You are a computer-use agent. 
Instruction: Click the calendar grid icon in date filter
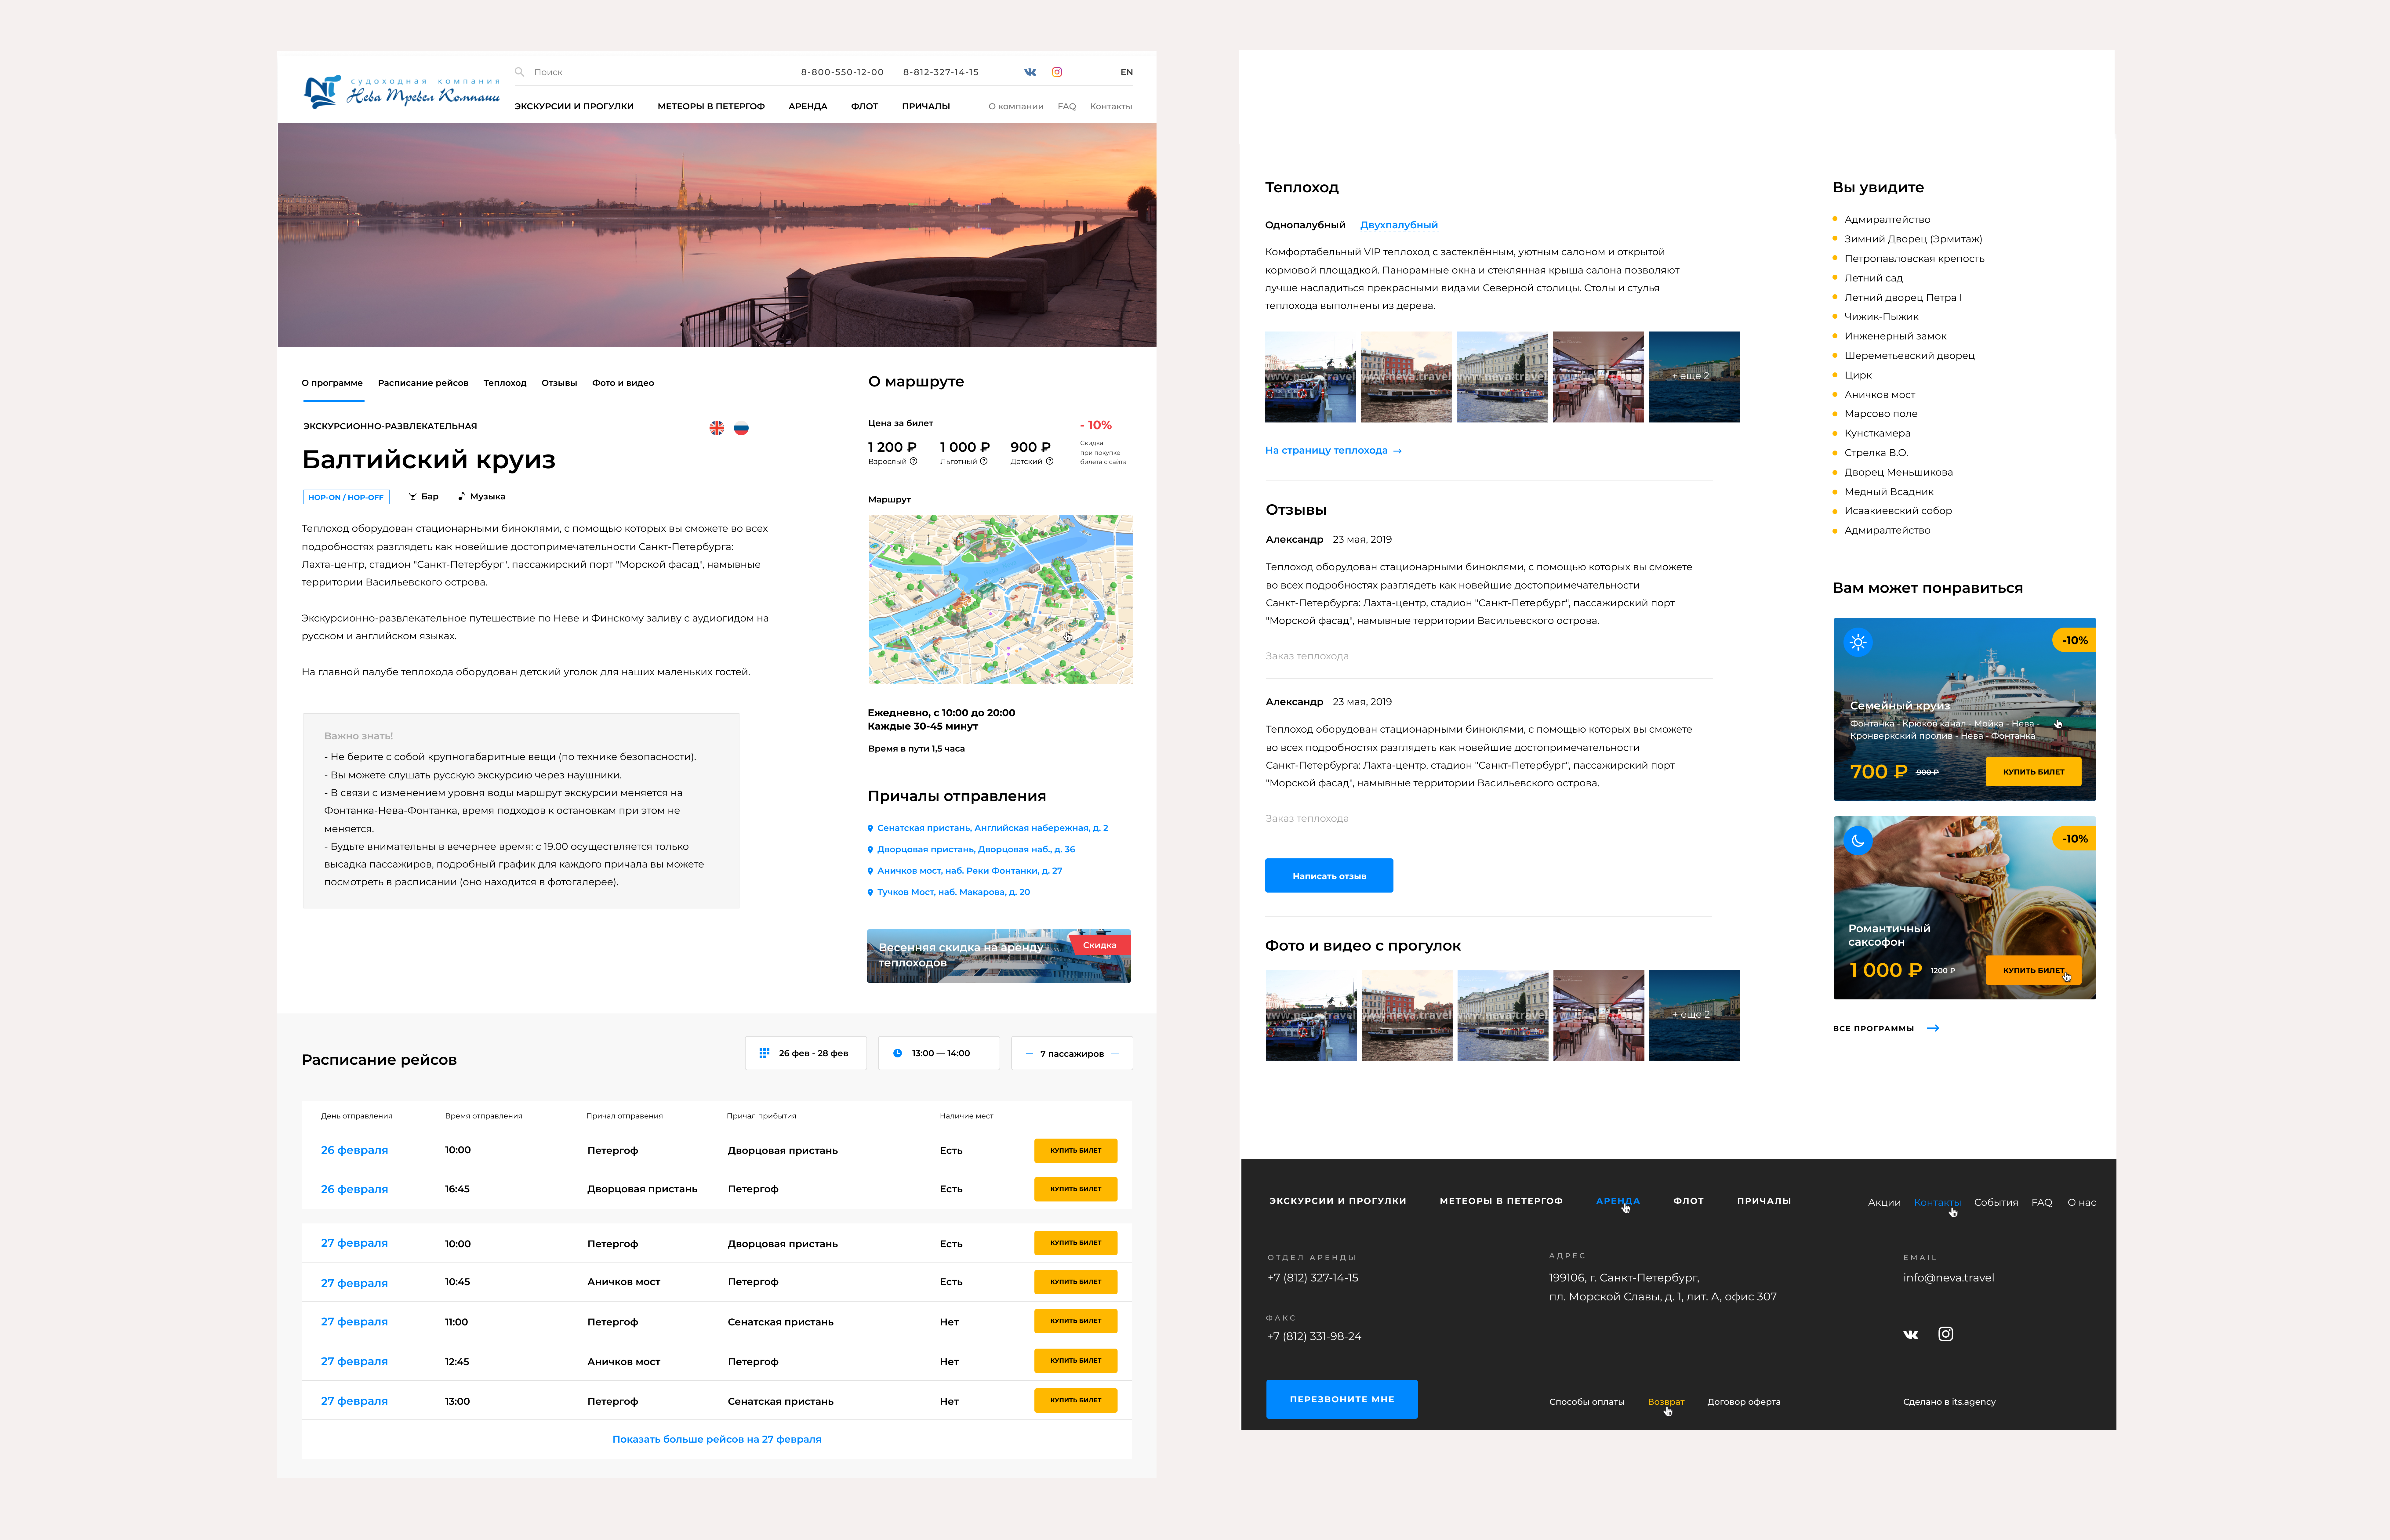tap(764, 1053)
